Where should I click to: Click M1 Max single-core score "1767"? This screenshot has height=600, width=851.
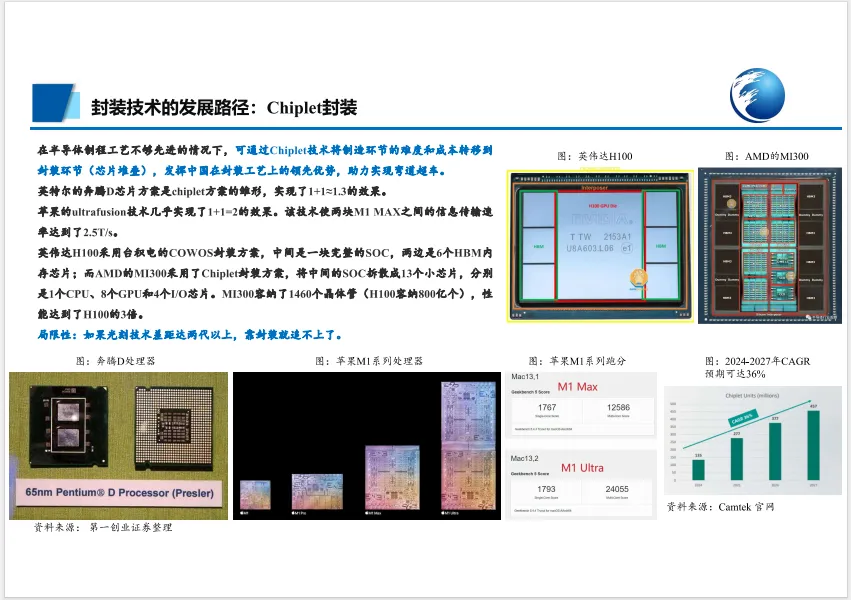tap(547, 407)
